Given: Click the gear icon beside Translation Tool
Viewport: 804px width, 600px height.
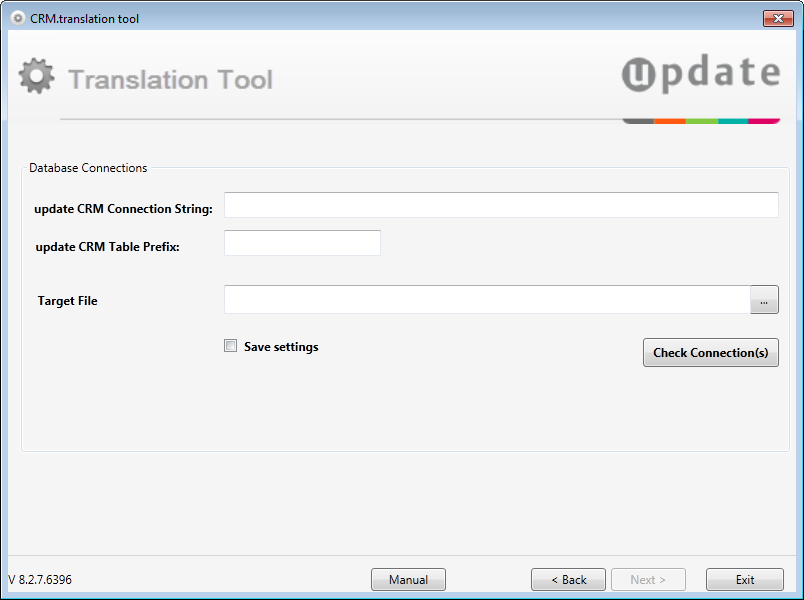Looking at the screenshot, I should point(37,78).
